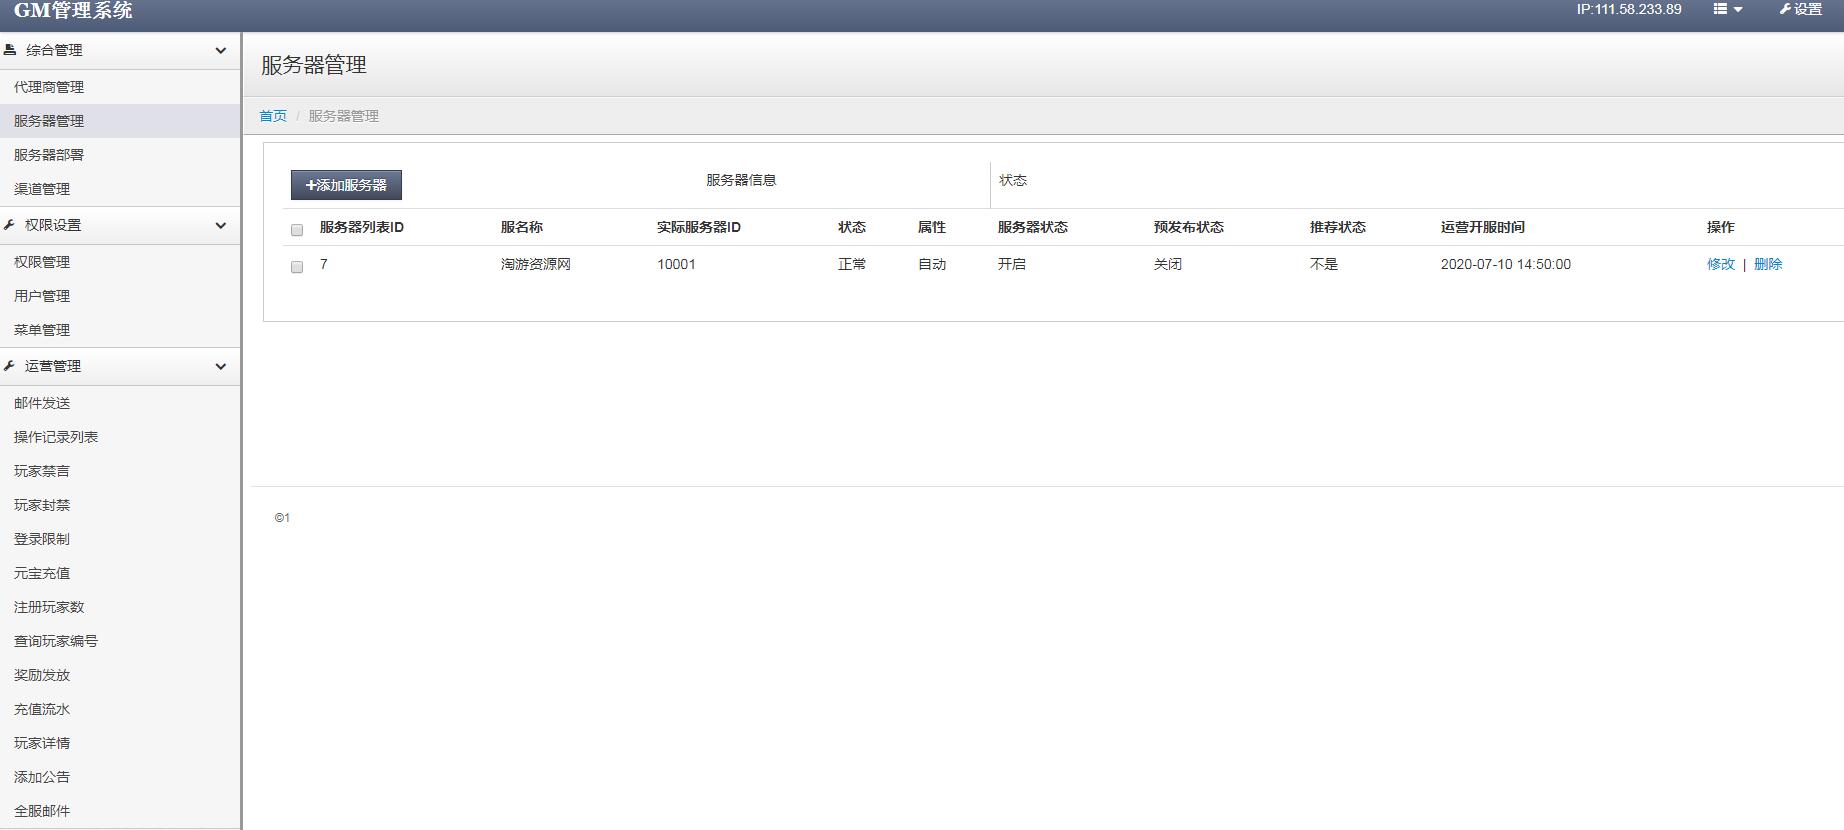
Task: Check the checkbox for server row 7
Action: [x=297, y=267]
